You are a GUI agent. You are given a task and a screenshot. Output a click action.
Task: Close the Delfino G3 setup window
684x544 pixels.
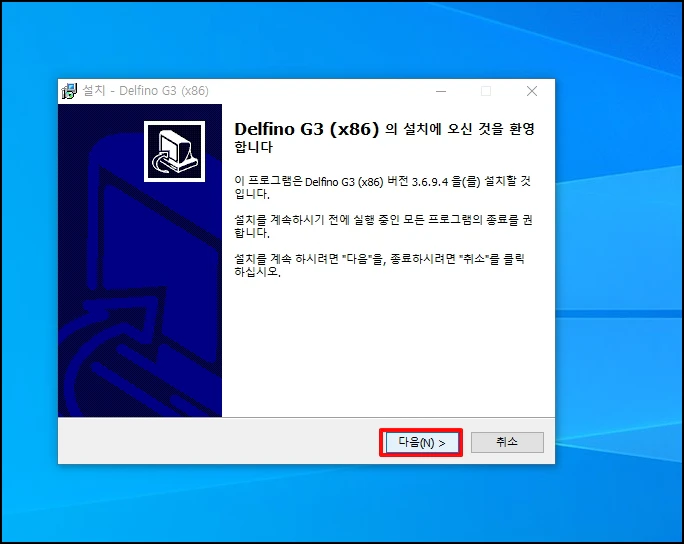[x=532, y=91]
